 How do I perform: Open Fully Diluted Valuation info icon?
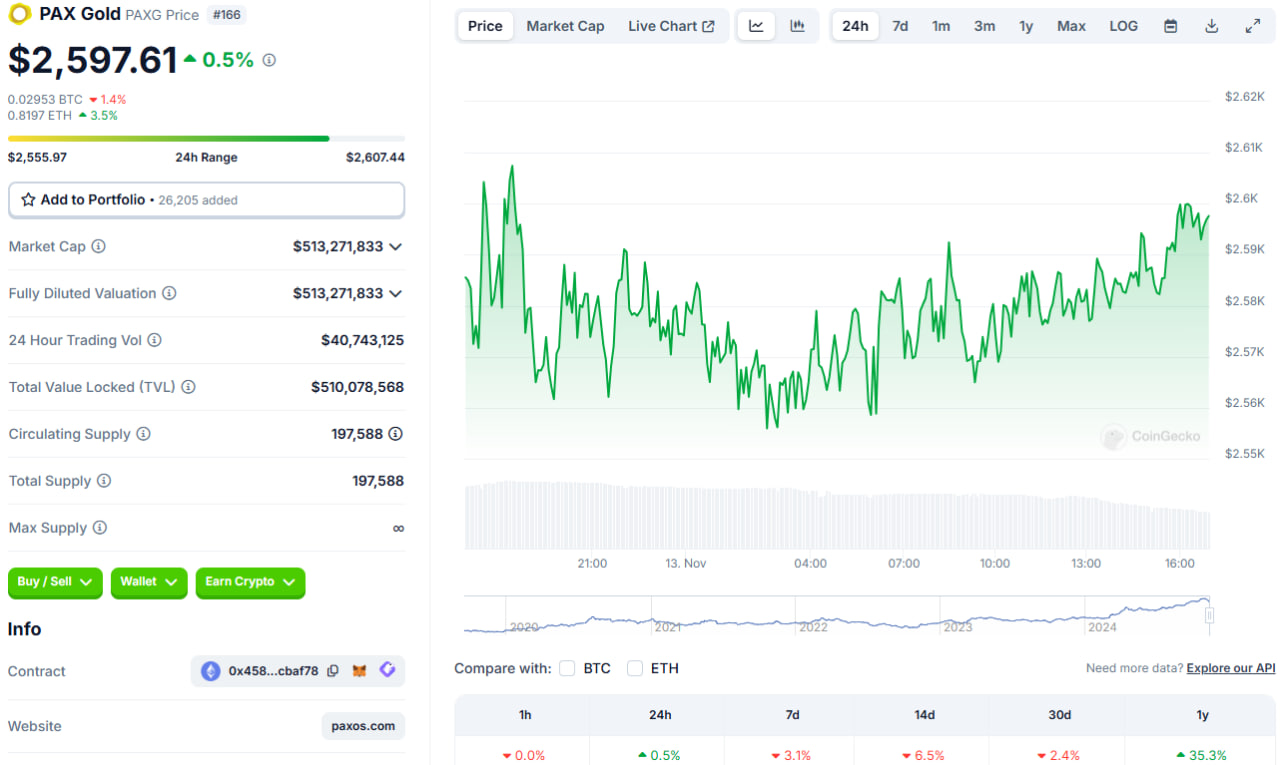pos(169,293)
